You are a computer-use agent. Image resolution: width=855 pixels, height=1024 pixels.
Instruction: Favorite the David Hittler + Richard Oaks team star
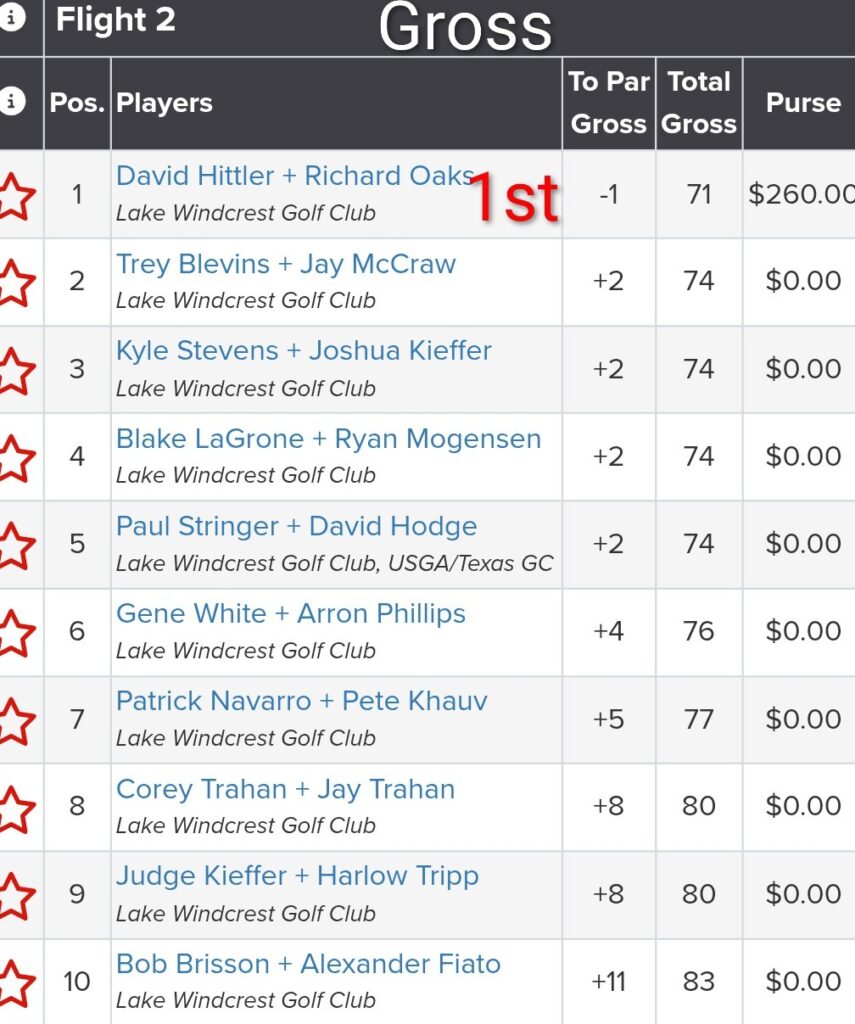15,194
